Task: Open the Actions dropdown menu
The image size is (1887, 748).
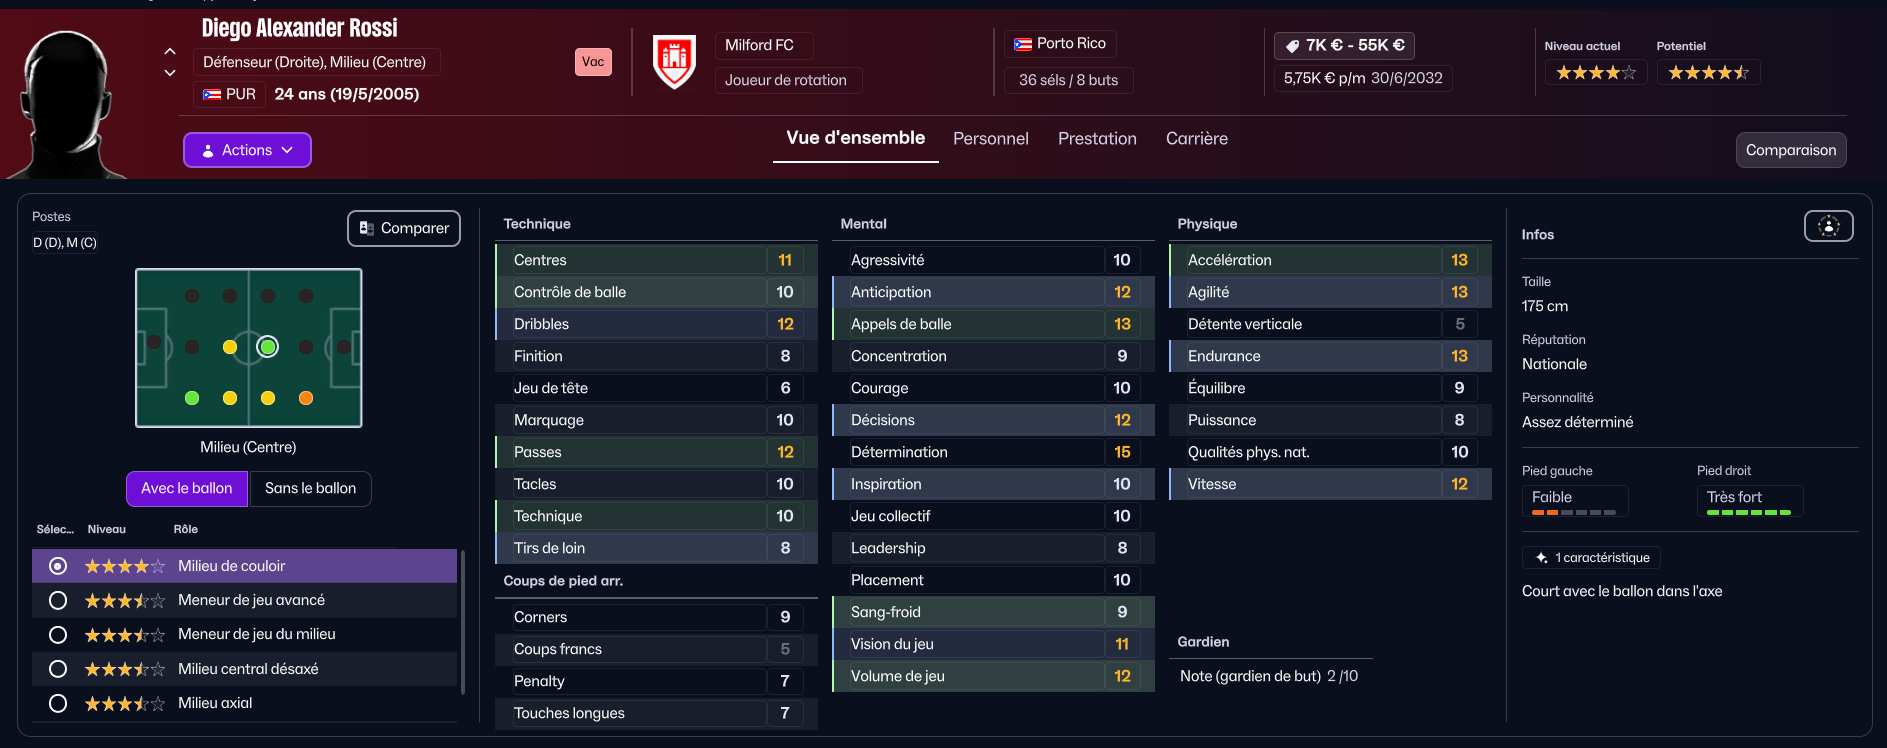Action: pyautogui.click(x=247, y=150)
